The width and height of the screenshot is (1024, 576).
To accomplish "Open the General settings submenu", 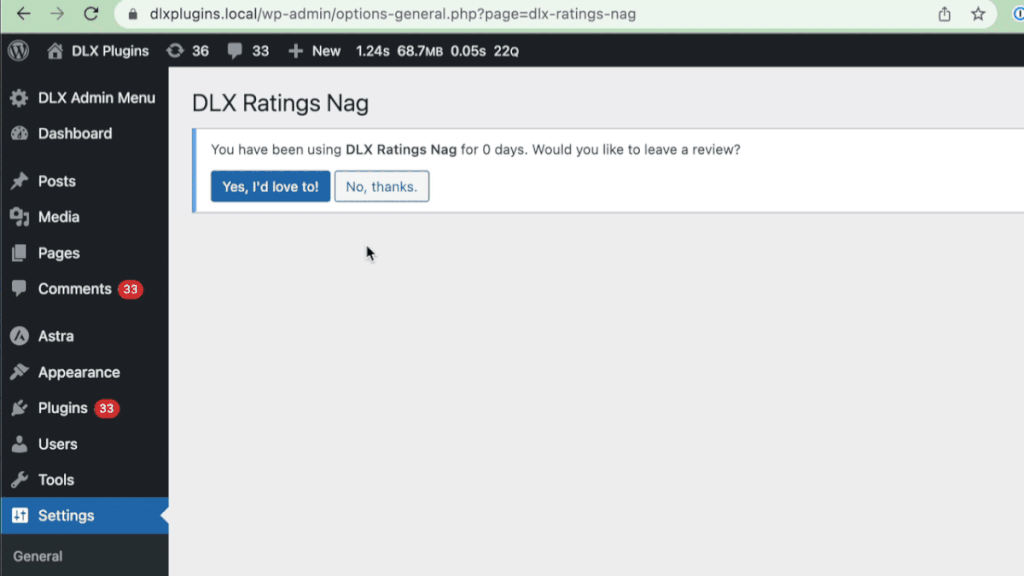I will click(x=38, y=556).
